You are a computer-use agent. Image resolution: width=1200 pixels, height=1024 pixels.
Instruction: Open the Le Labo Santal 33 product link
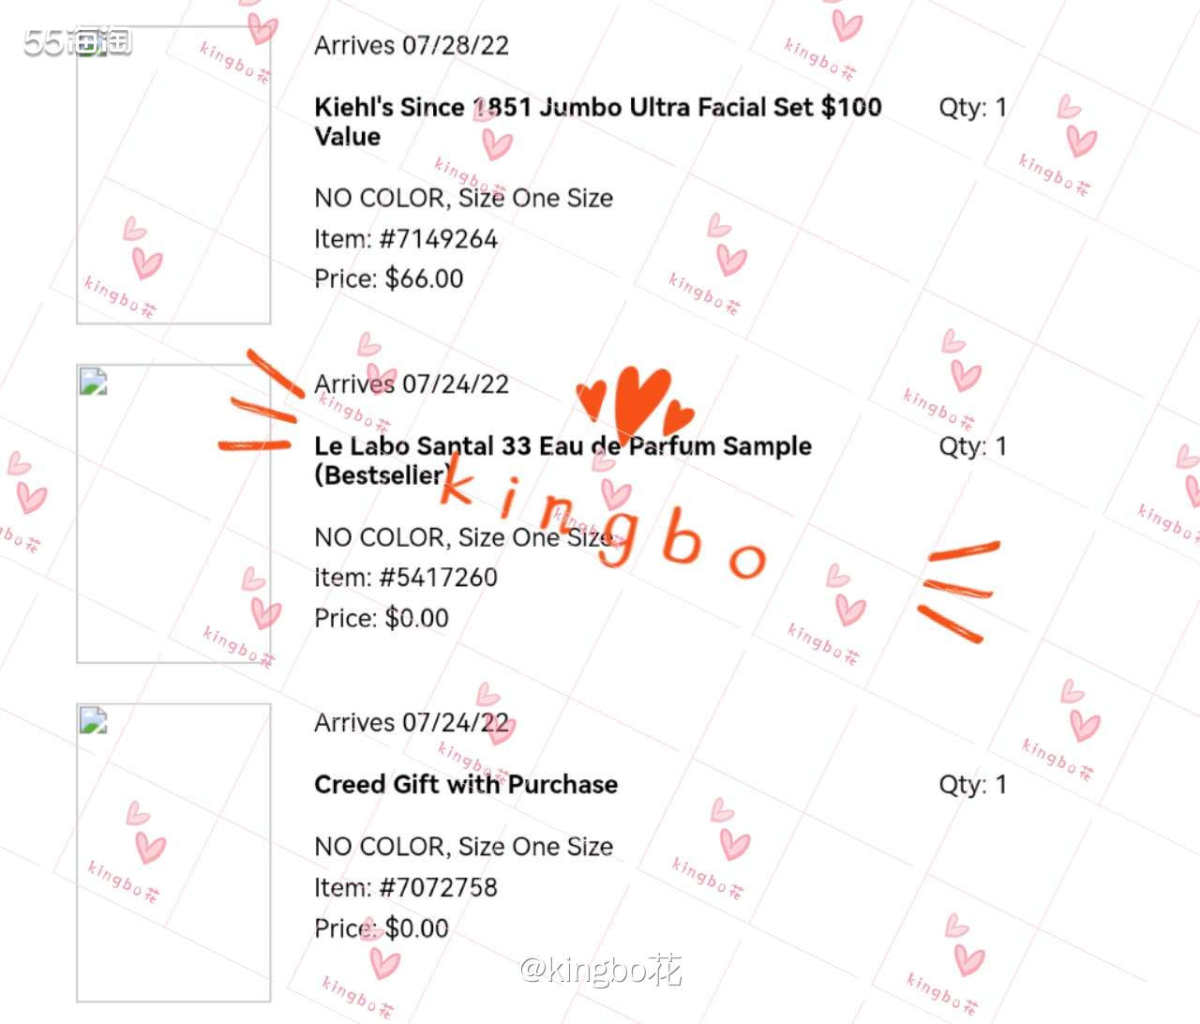click(563, 460)
